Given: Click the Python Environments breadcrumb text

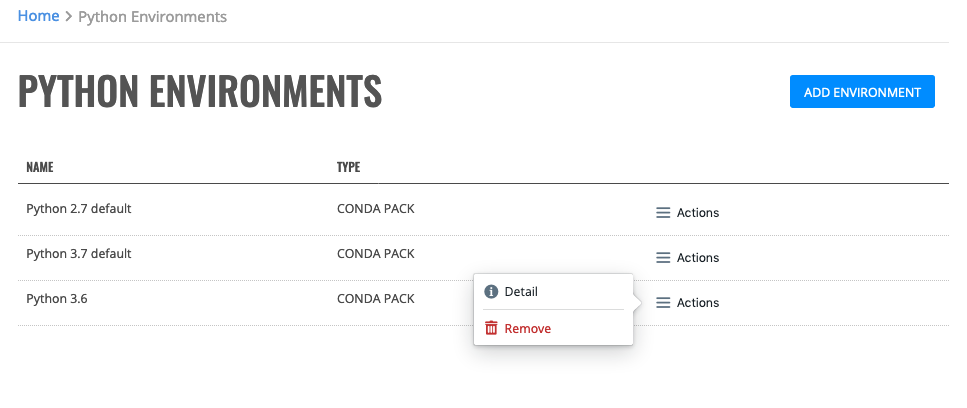Looking at the screenshot, I should pos(152,17).
